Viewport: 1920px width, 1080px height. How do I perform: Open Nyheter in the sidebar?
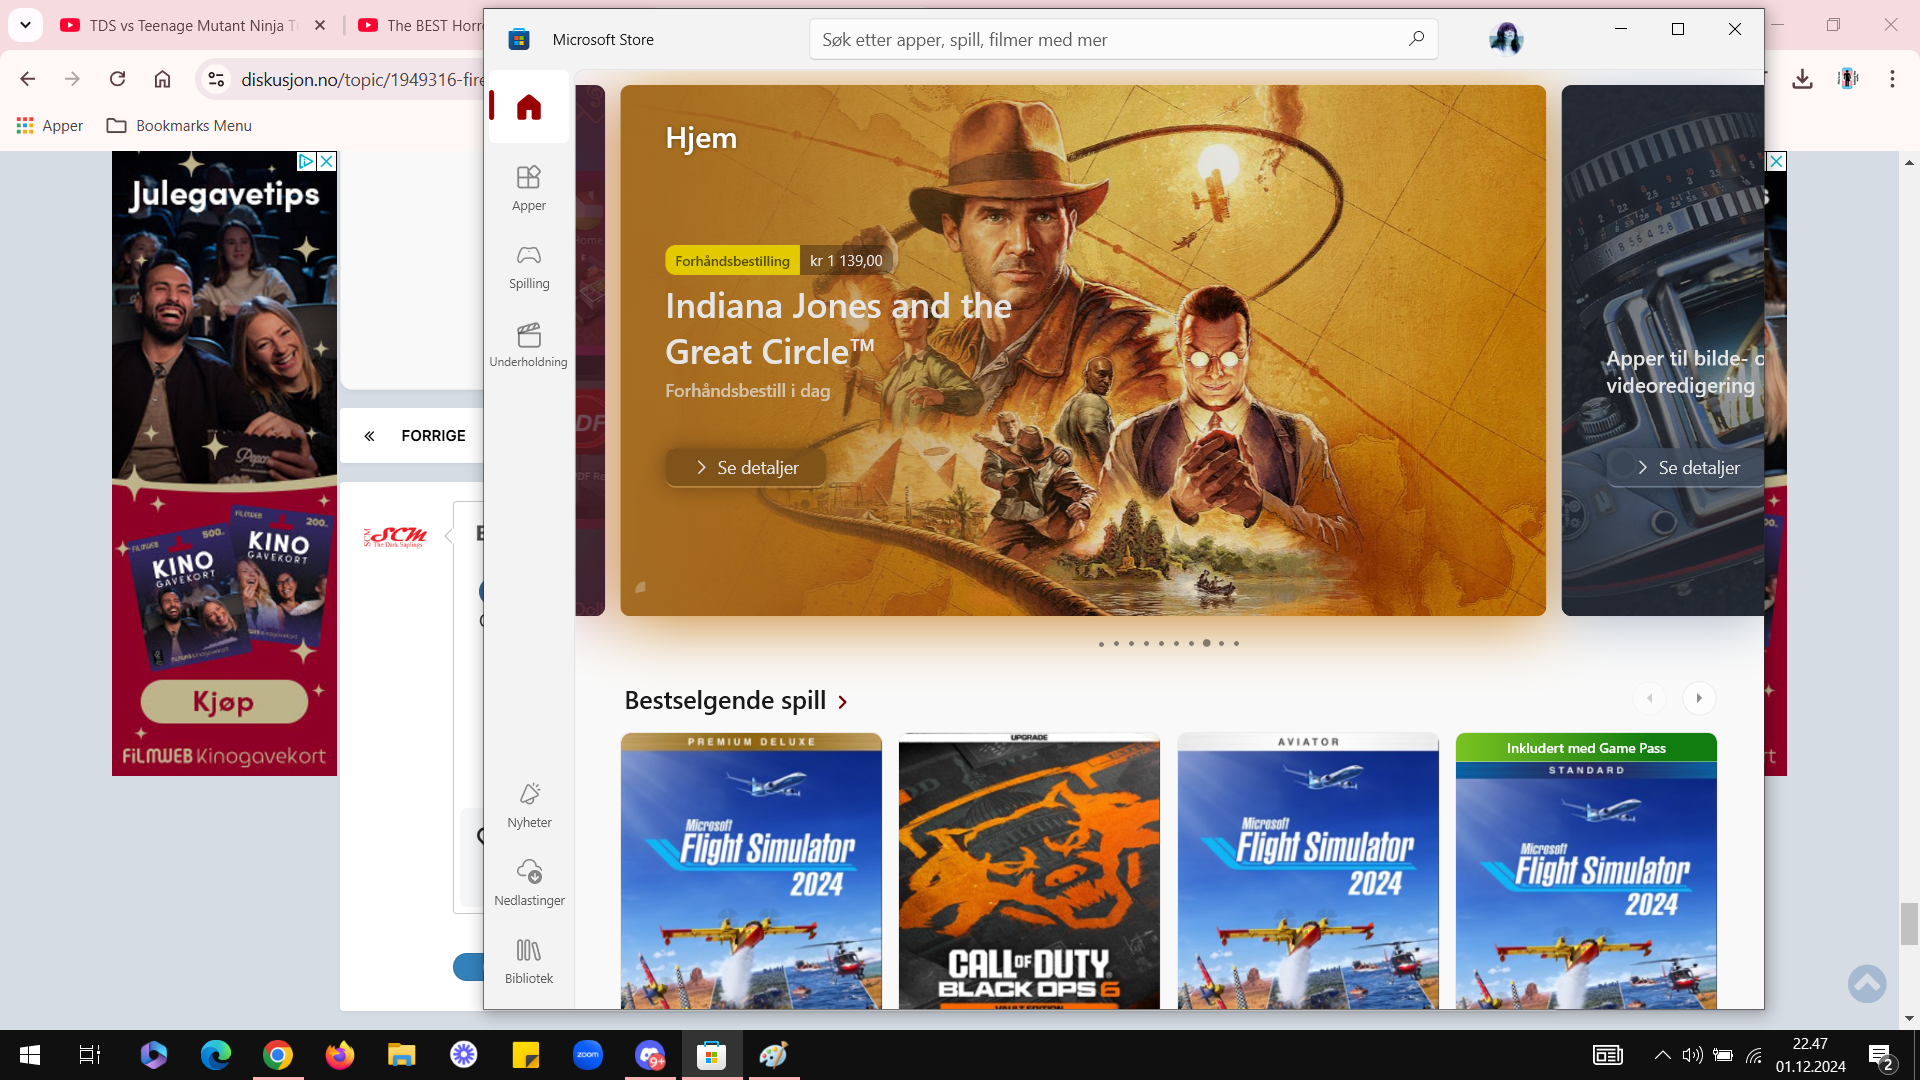(x=529, y=805)
